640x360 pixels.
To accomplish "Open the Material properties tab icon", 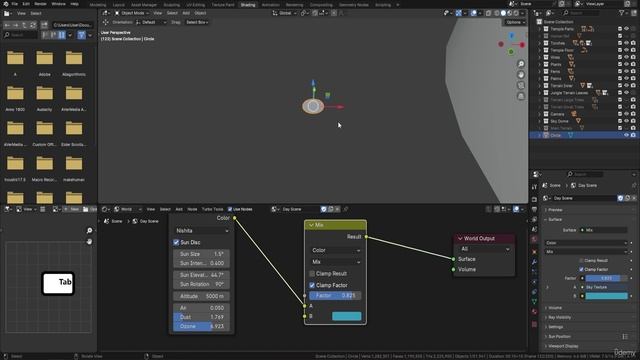I will pos(534,312).
